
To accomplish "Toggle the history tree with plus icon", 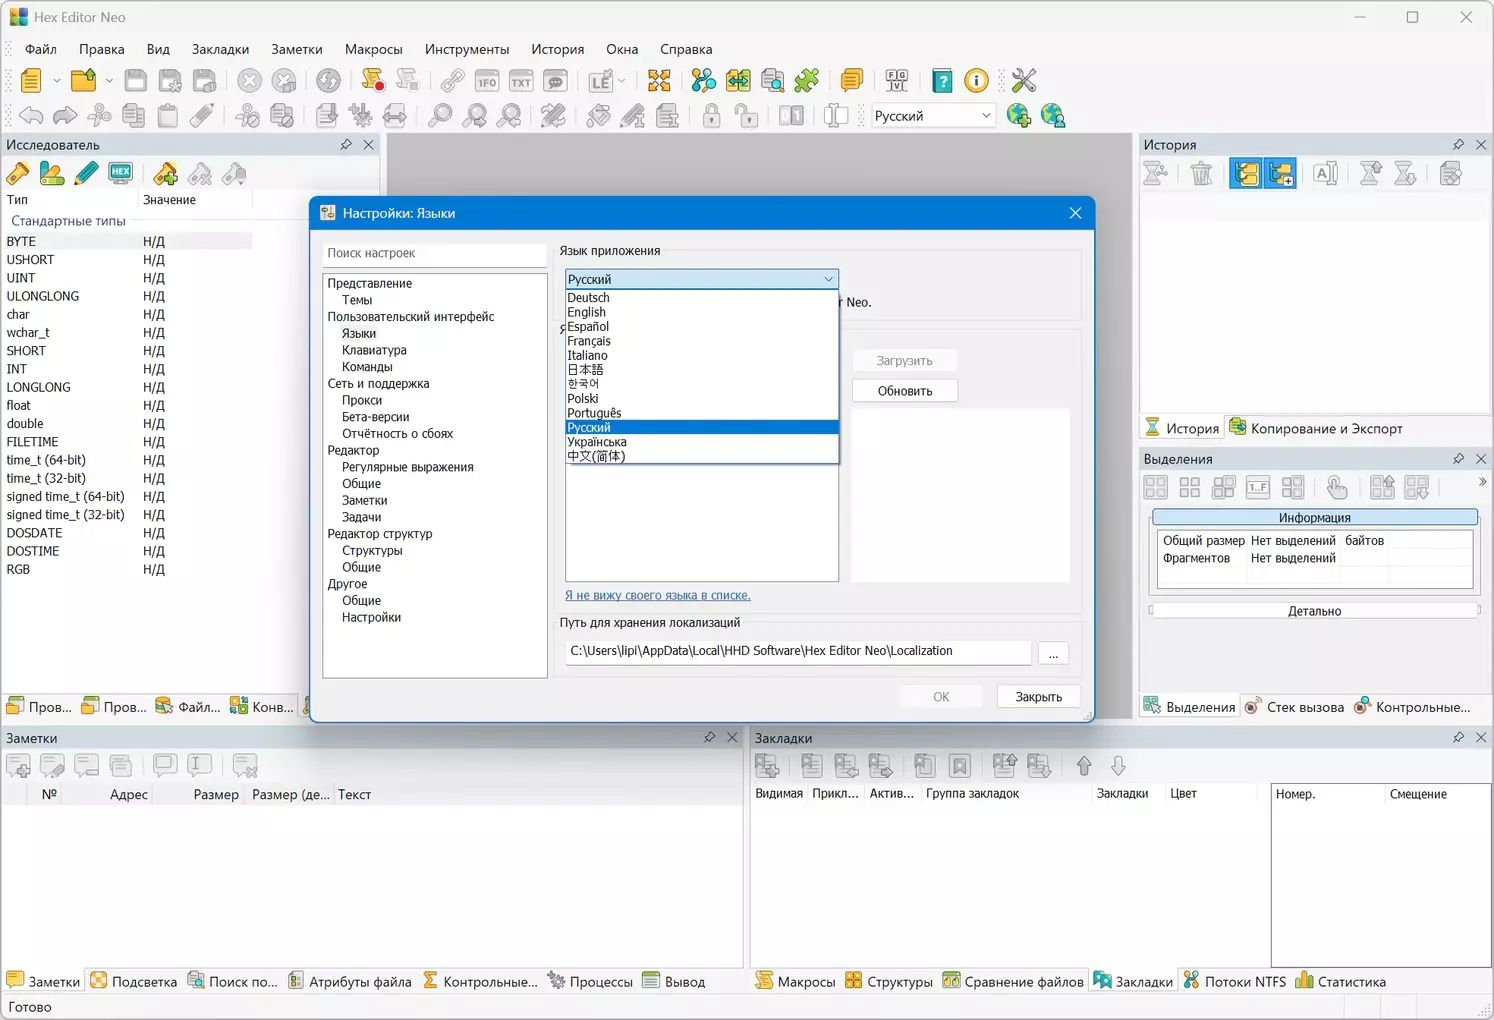I will tap(1281, 174).
